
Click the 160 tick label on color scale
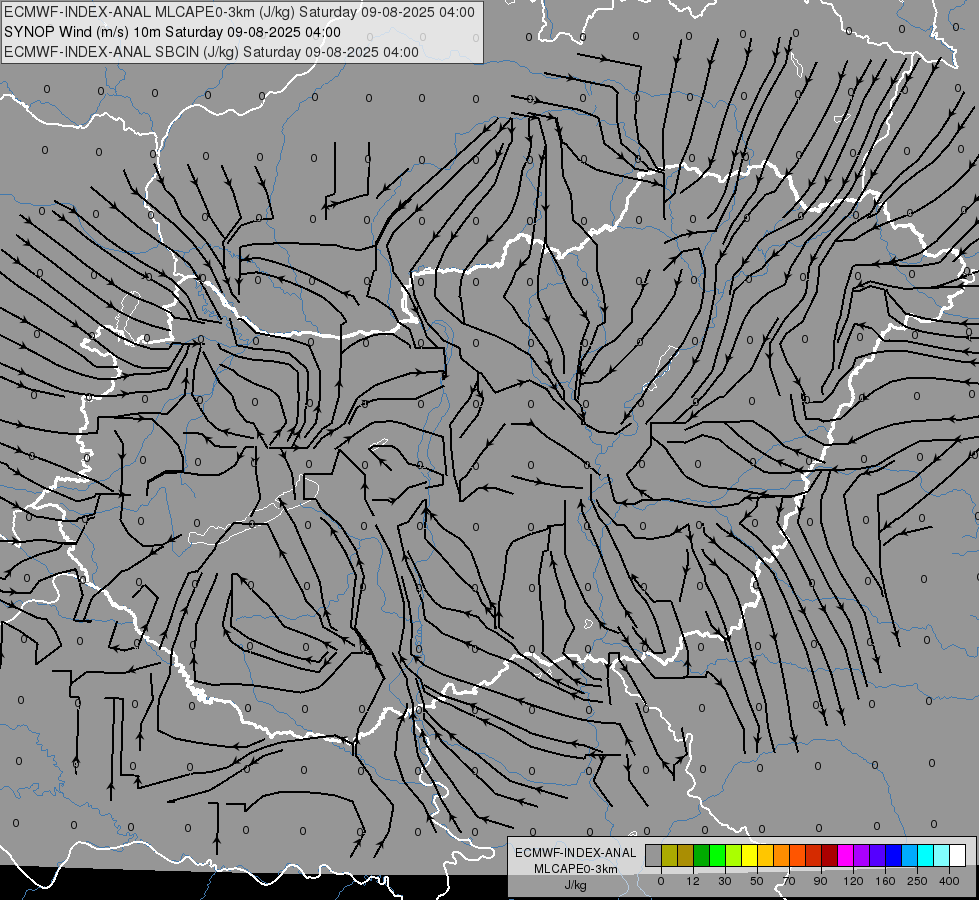pos(885,881)
